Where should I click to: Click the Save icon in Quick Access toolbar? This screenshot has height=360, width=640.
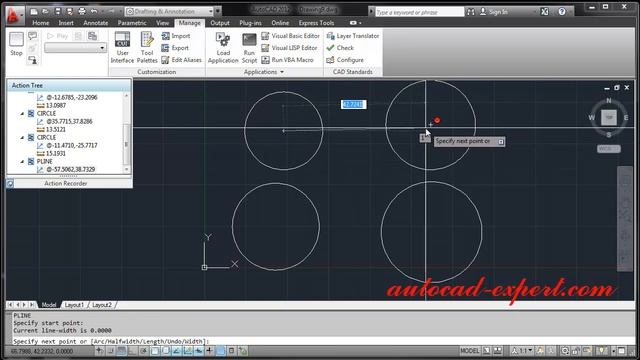58,11
